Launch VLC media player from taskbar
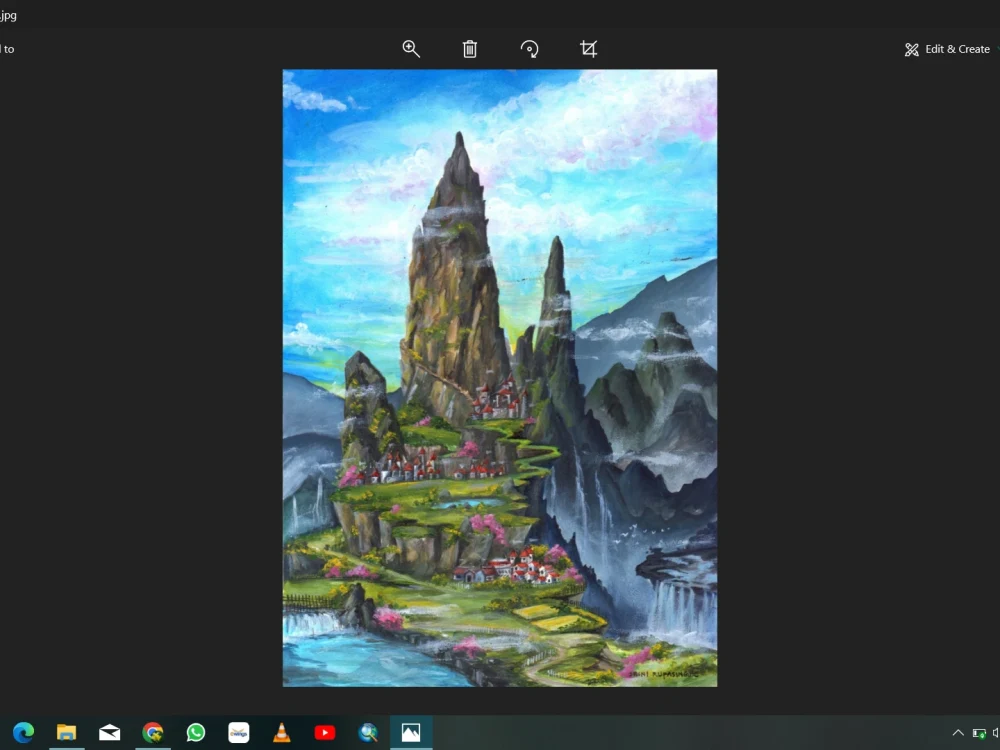Viewport: 1000px width, 750px height. [x=281, y=732]
